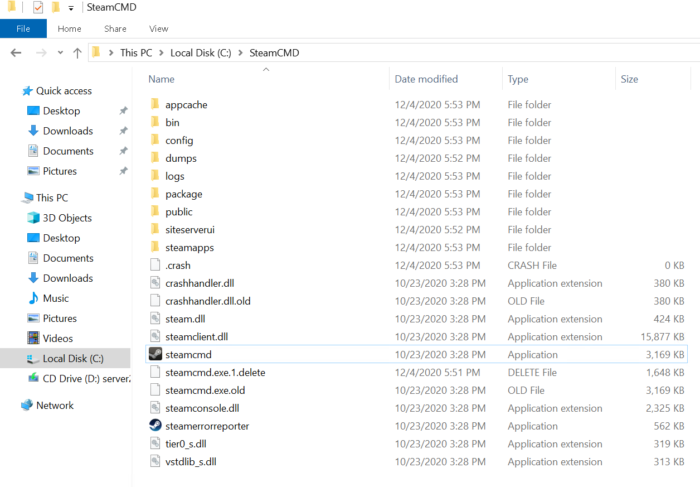Click the steamcmd application icon
The width and height of the screenshot is (700, 487).
click(155, 354)
